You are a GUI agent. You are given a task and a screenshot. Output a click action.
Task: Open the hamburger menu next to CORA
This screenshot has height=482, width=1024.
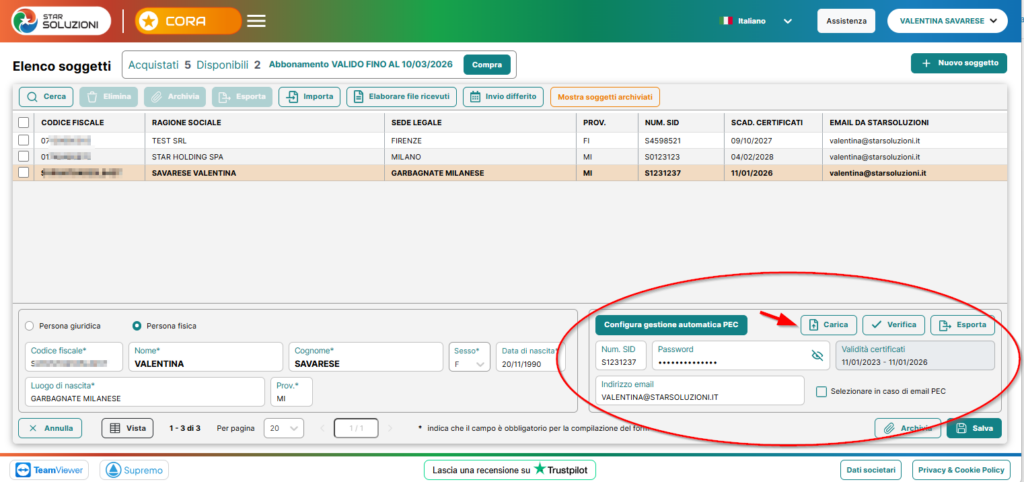tap(256, 21)
